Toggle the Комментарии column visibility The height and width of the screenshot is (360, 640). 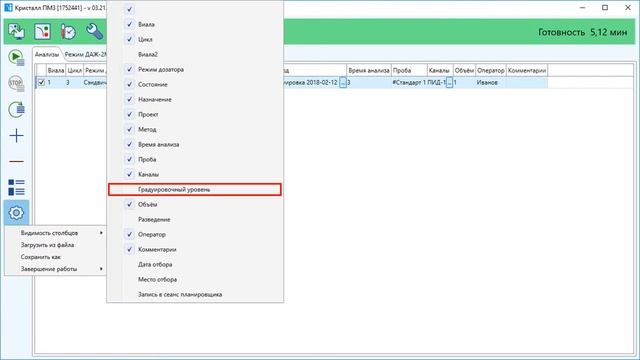point(195,249)
